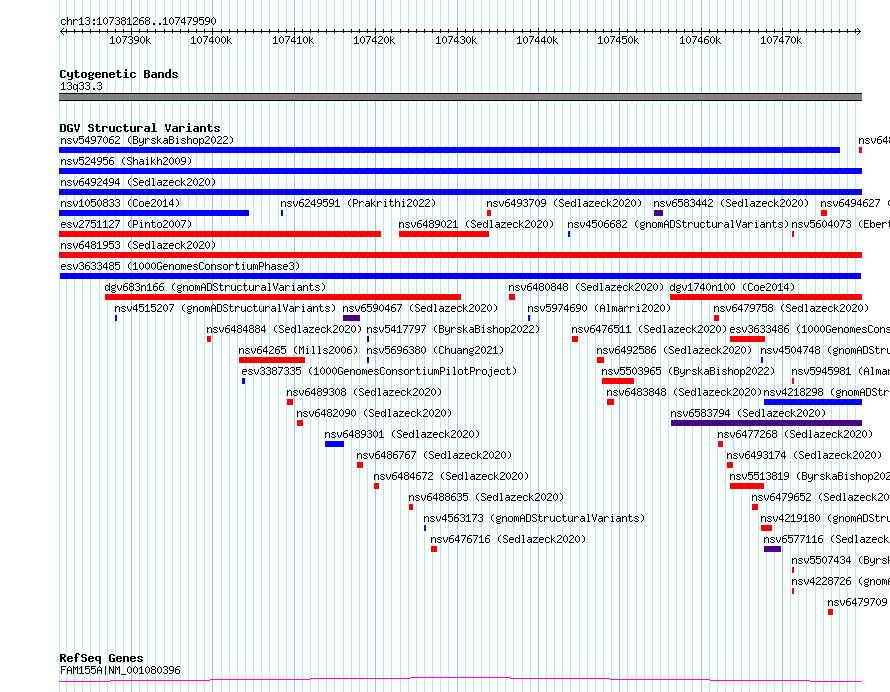Click nsv6493709 (Sedlazeck2020) label
The width and height of the screenshot is (890, 692).
[x=564, y=203]
